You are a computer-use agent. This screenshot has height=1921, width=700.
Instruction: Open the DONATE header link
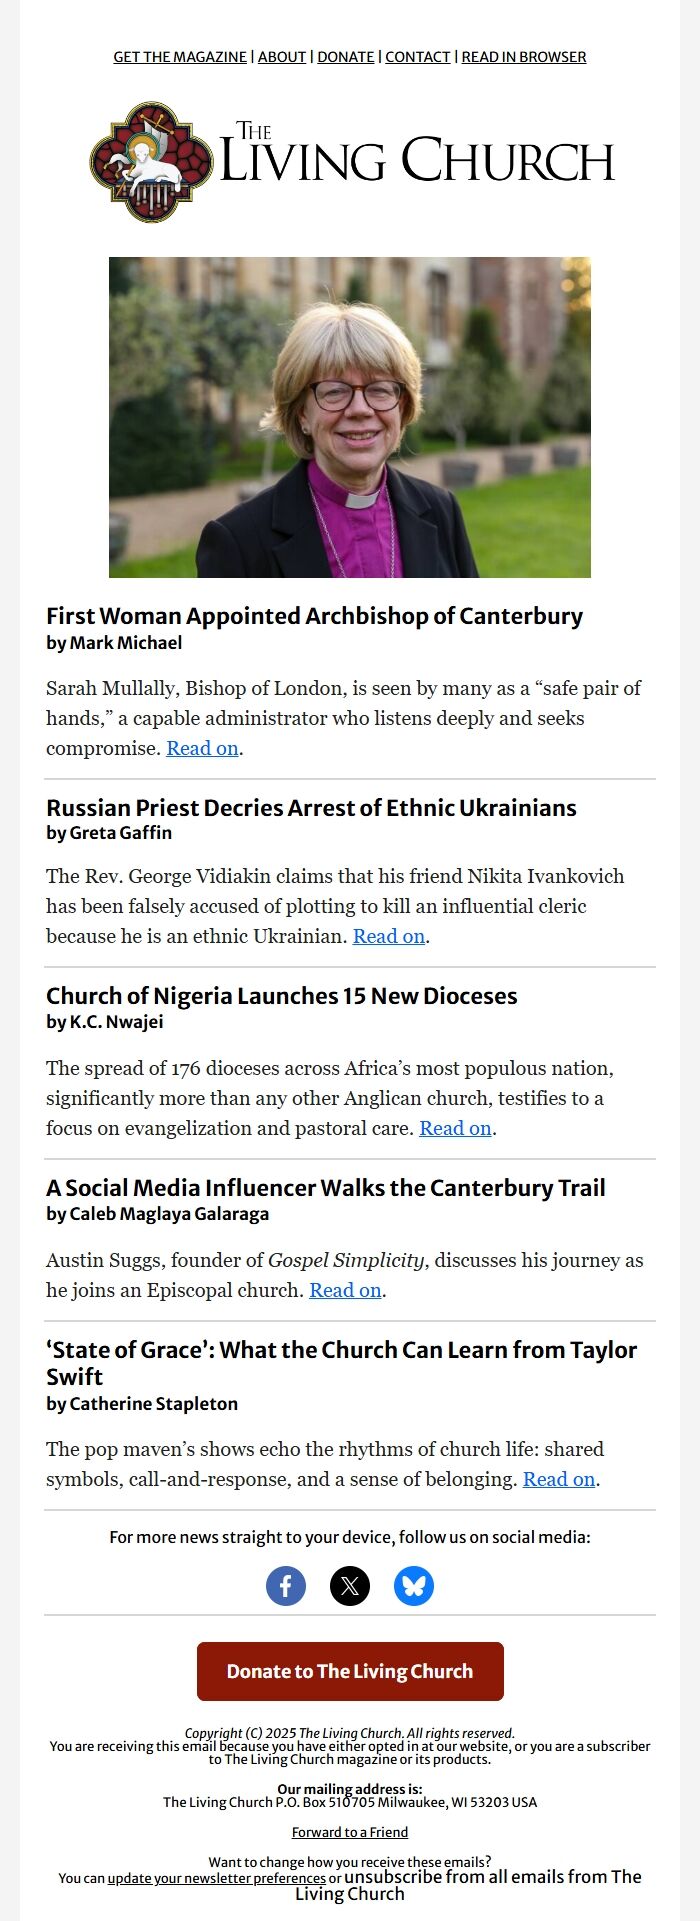[346, 57]
